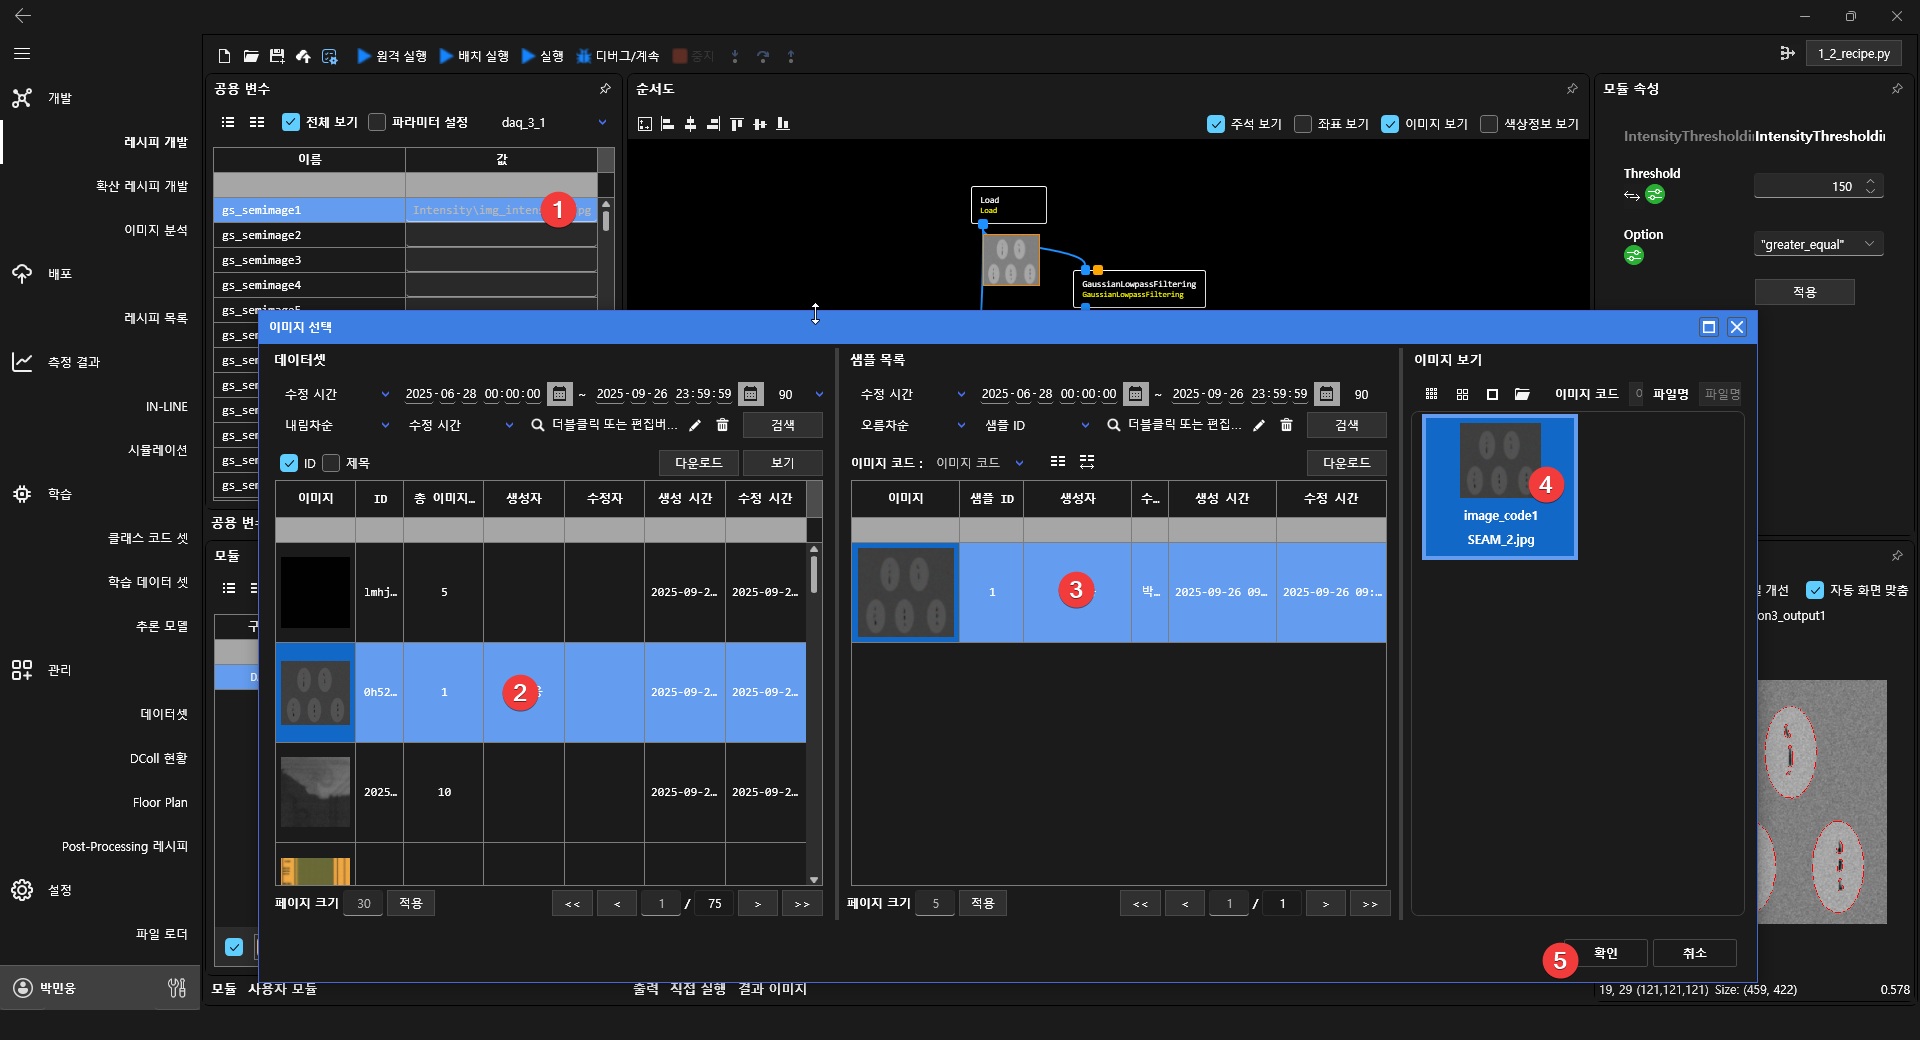Click the cloud upload icon
The image size is (1920, 1040).
(x=303, y=56)
